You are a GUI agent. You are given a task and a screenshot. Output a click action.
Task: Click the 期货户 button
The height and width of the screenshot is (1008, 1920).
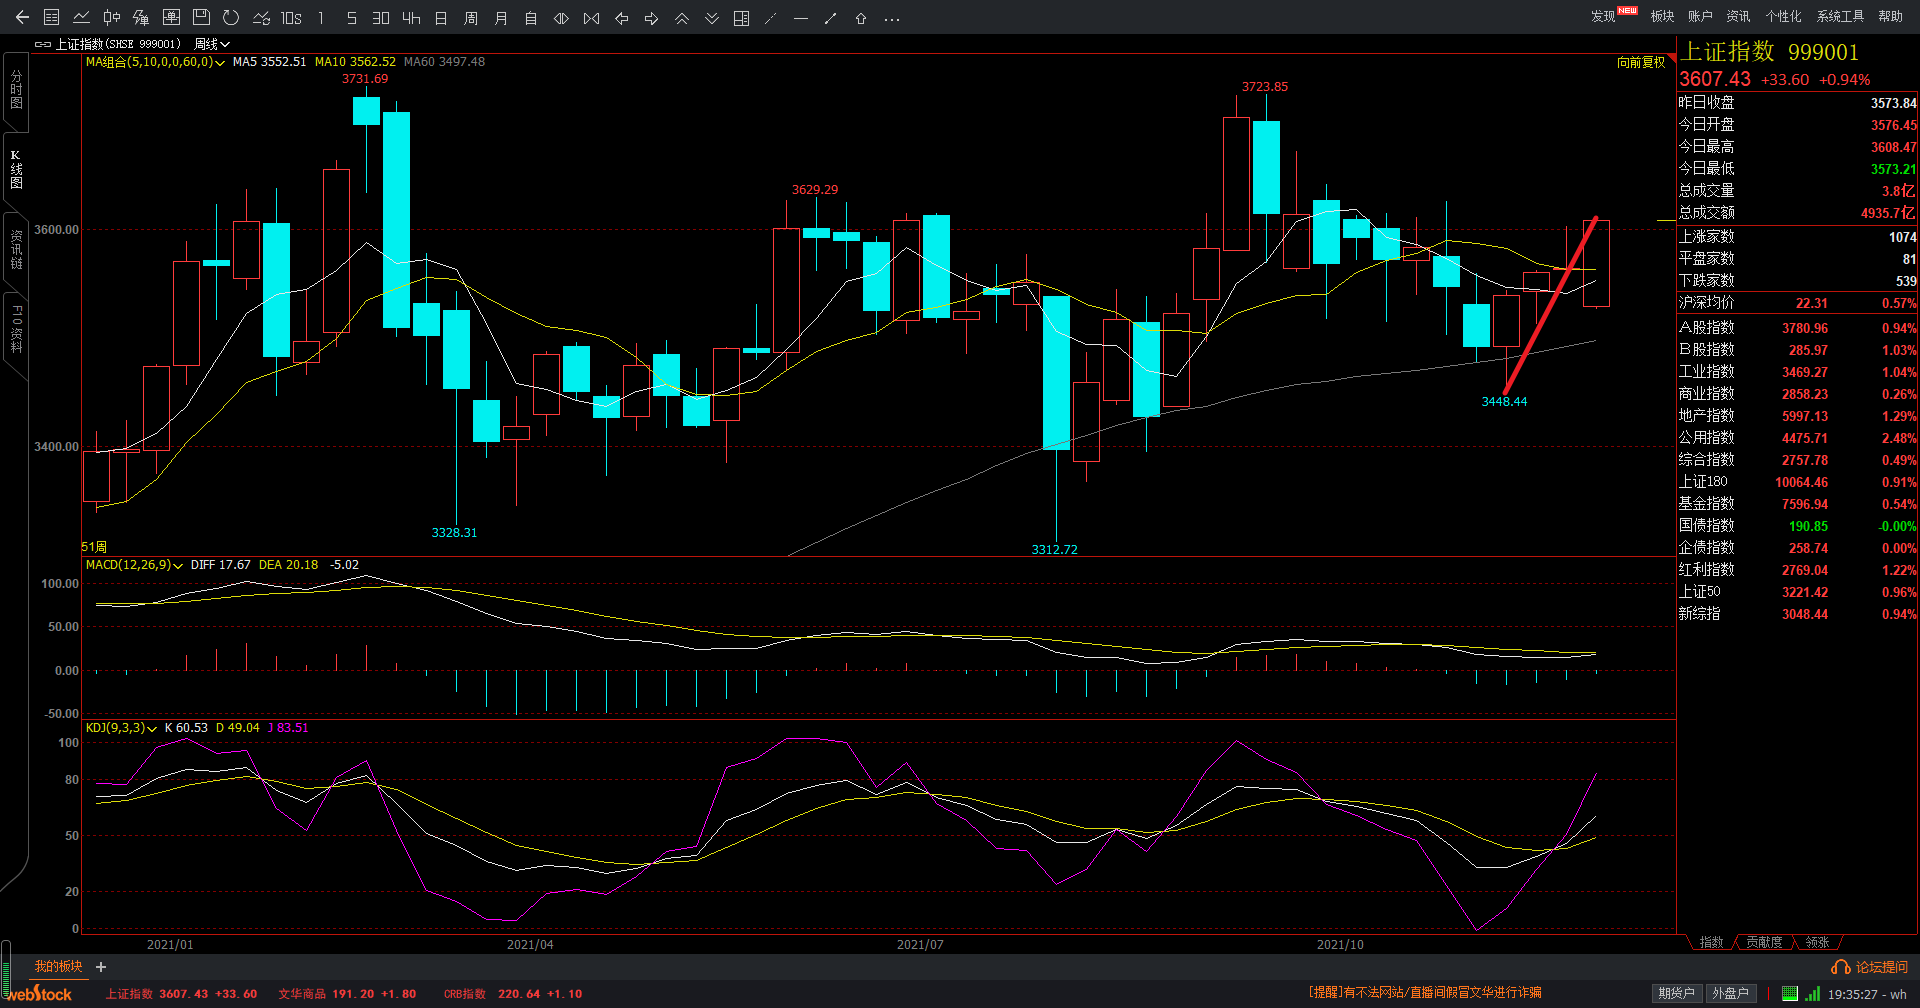point(1676,993)
